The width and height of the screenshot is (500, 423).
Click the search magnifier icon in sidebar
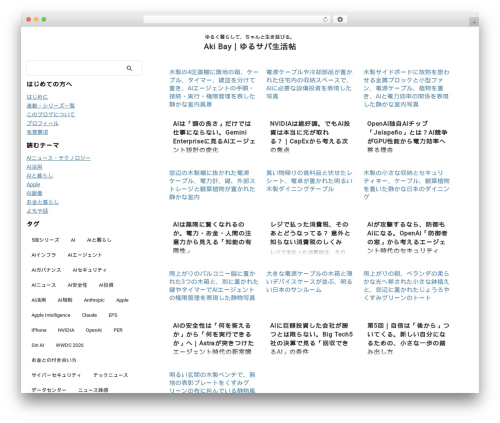[129, 68]
